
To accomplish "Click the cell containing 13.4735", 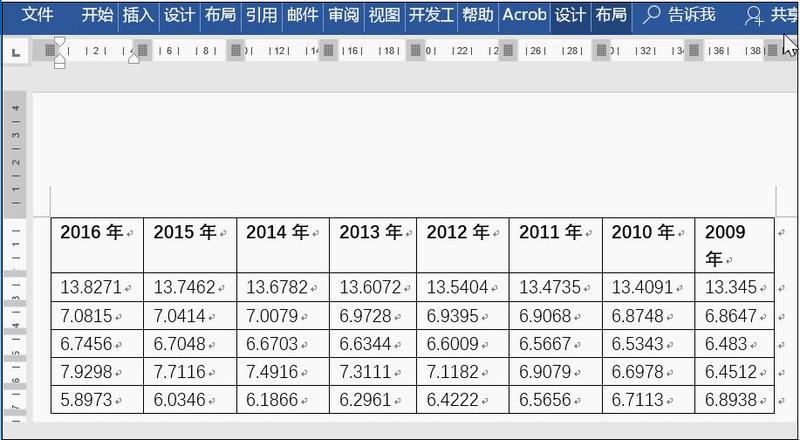I will pos(556,287).
